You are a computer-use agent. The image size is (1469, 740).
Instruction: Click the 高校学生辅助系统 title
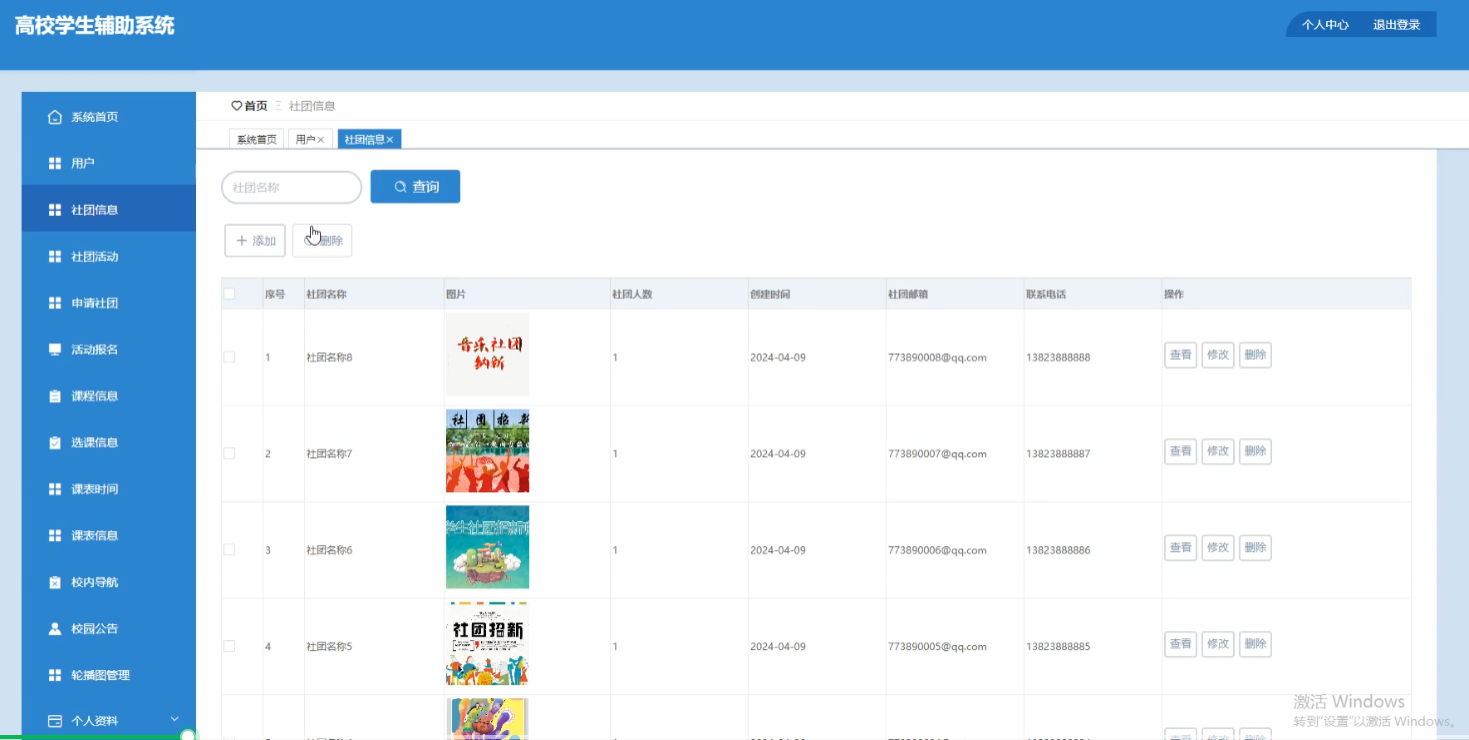click(x=95, y=26)
